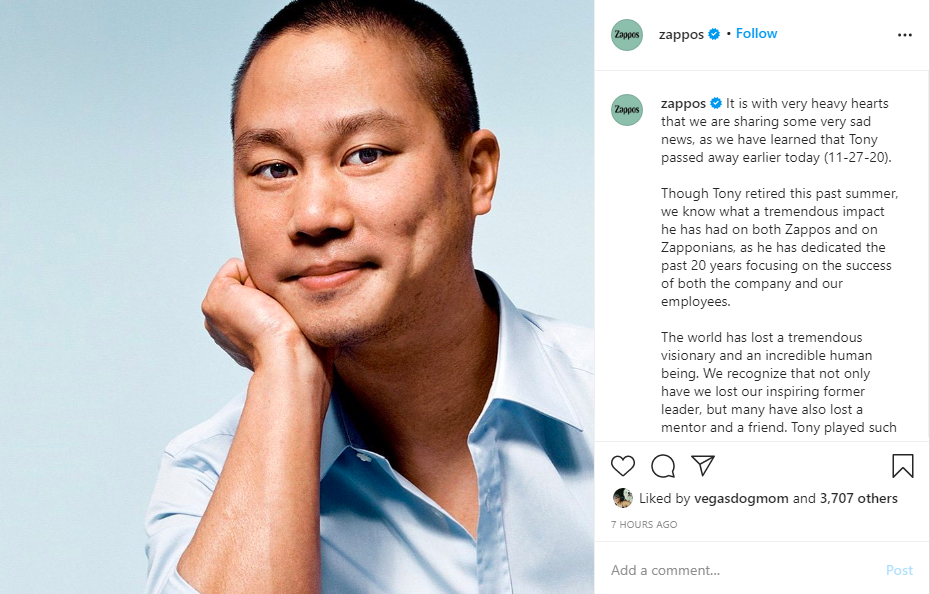
Task: Follow the zappos account
Action: (757, 34)
